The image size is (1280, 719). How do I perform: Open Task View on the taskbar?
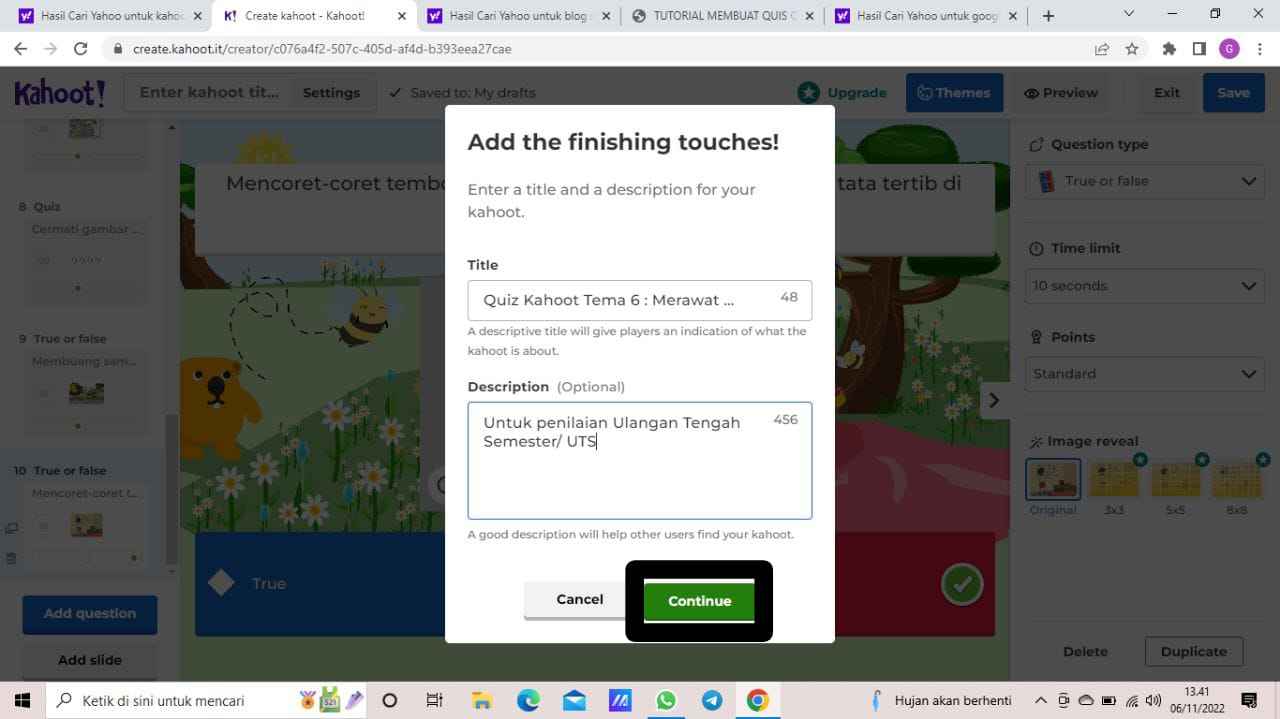point(434,700)
